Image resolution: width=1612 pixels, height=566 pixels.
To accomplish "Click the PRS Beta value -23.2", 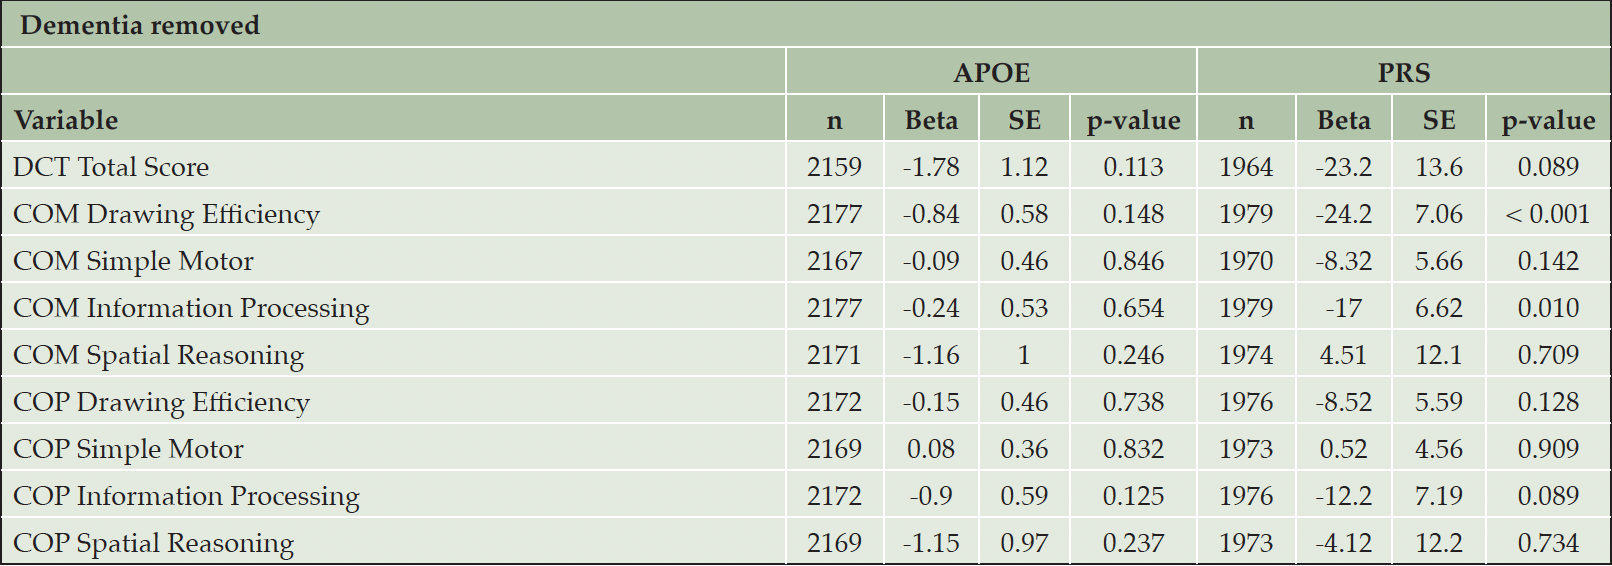I will (x=1343, y=167).
